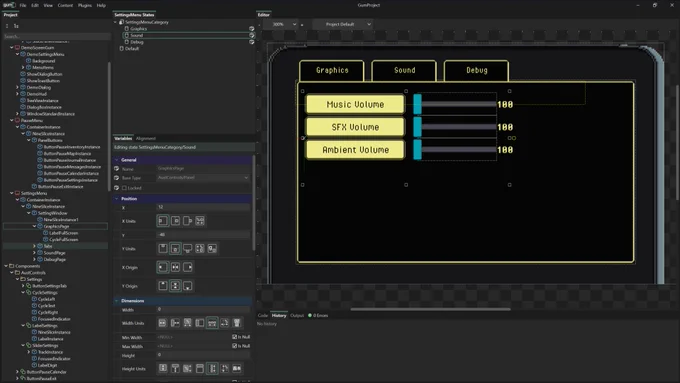Open the Project Default dropdown
Image resolution: width=680 pixels, height=383 pixels.
[x=343, y=24]
